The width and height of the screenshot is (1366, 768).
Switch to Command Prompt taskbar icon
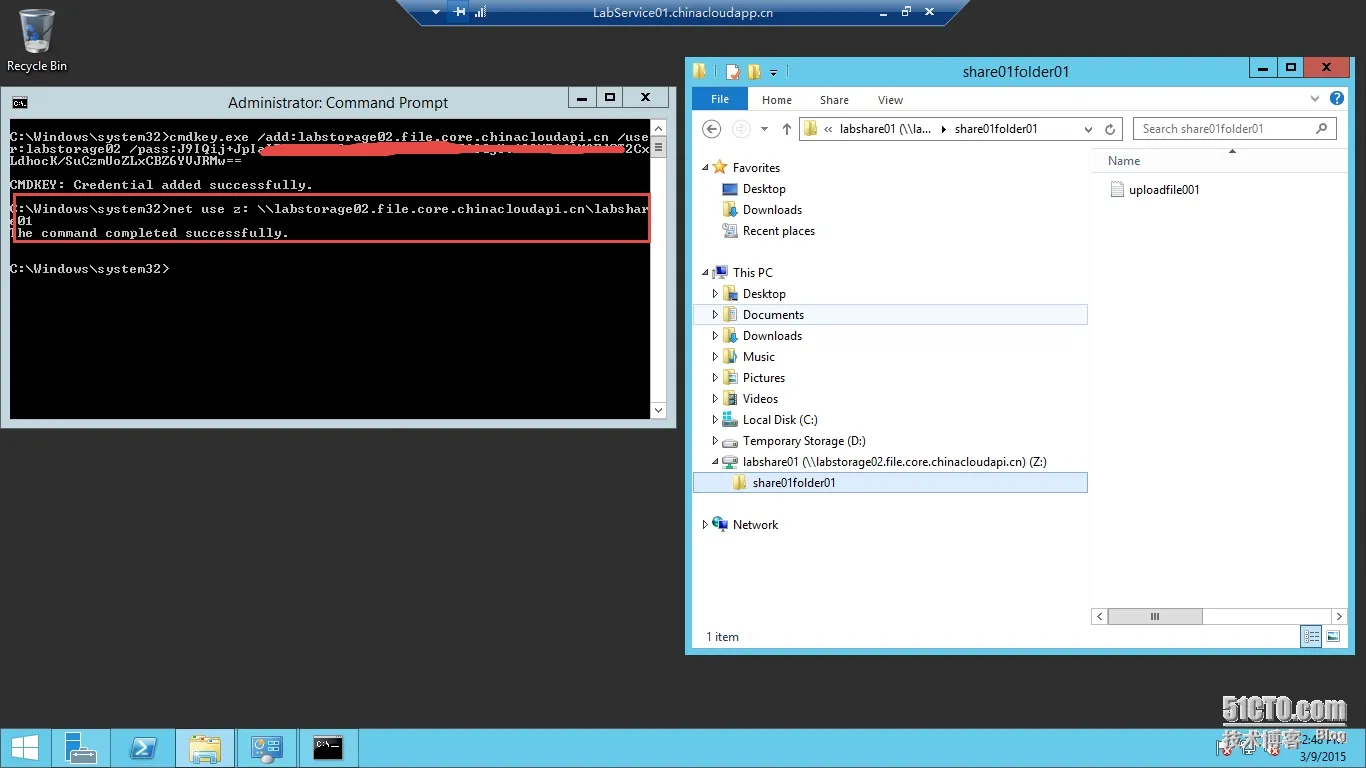(x=328, y=748)
